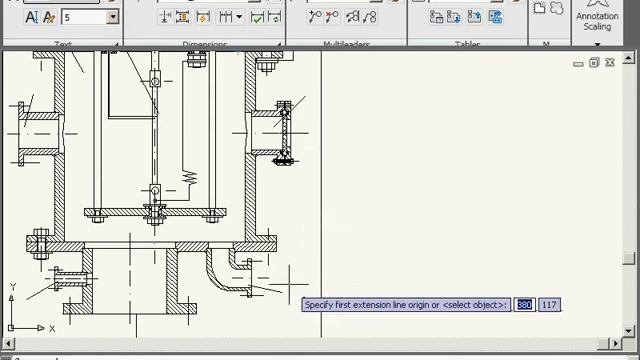Click the horizontal scrollbar right arrow
Screen dimensions: 640x360
pos(616,344)
